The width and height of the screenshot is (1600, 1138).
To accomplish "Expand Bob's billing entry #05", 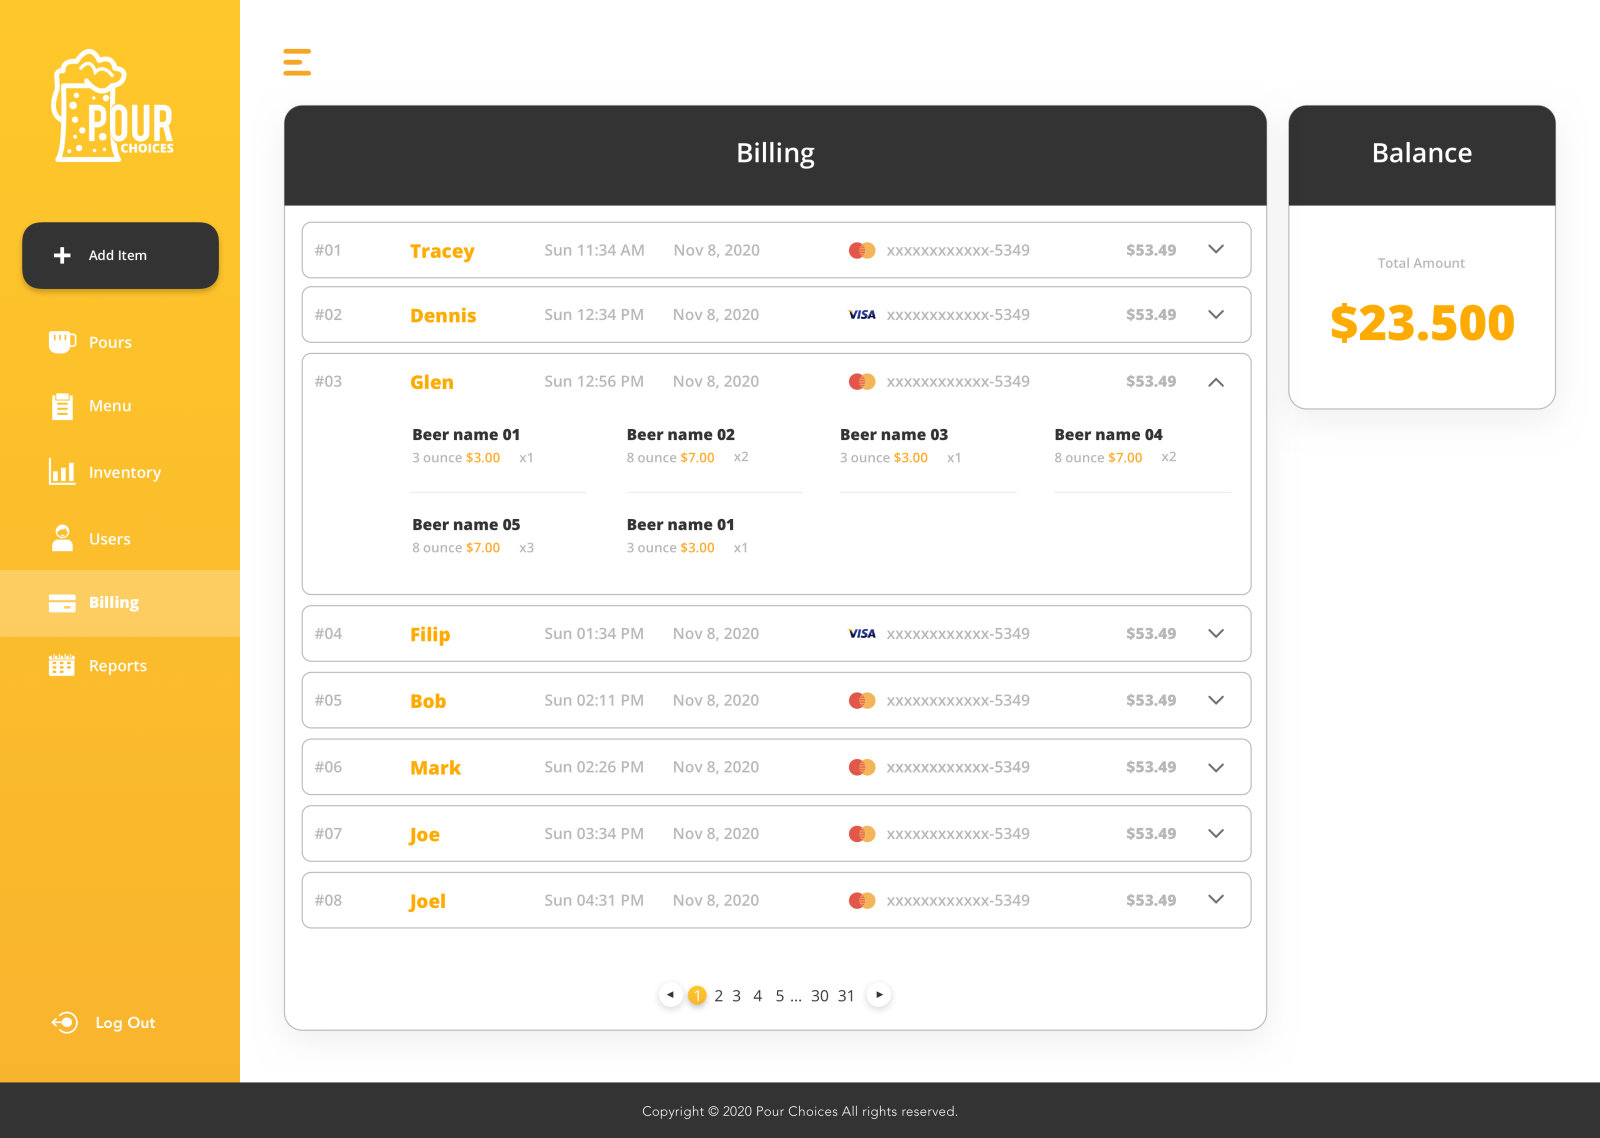I will (x=1216, y=700).
